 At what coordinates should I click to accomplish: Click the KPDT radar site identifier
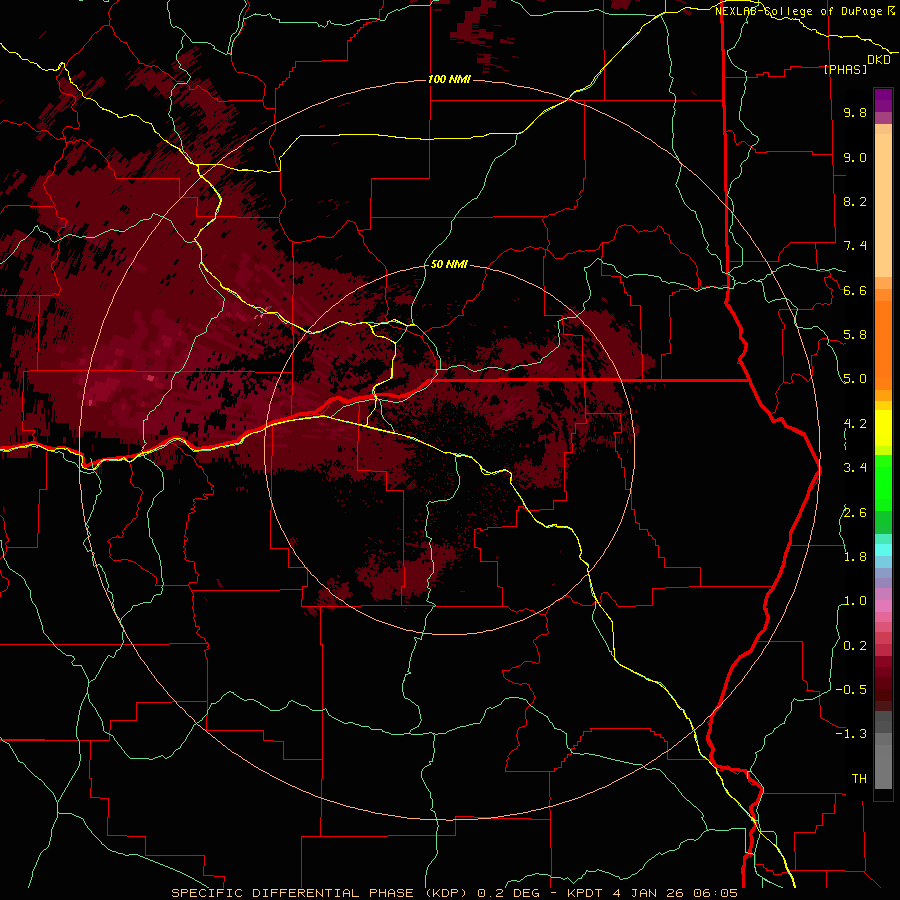pyautogui.click(x=584, y=893)
